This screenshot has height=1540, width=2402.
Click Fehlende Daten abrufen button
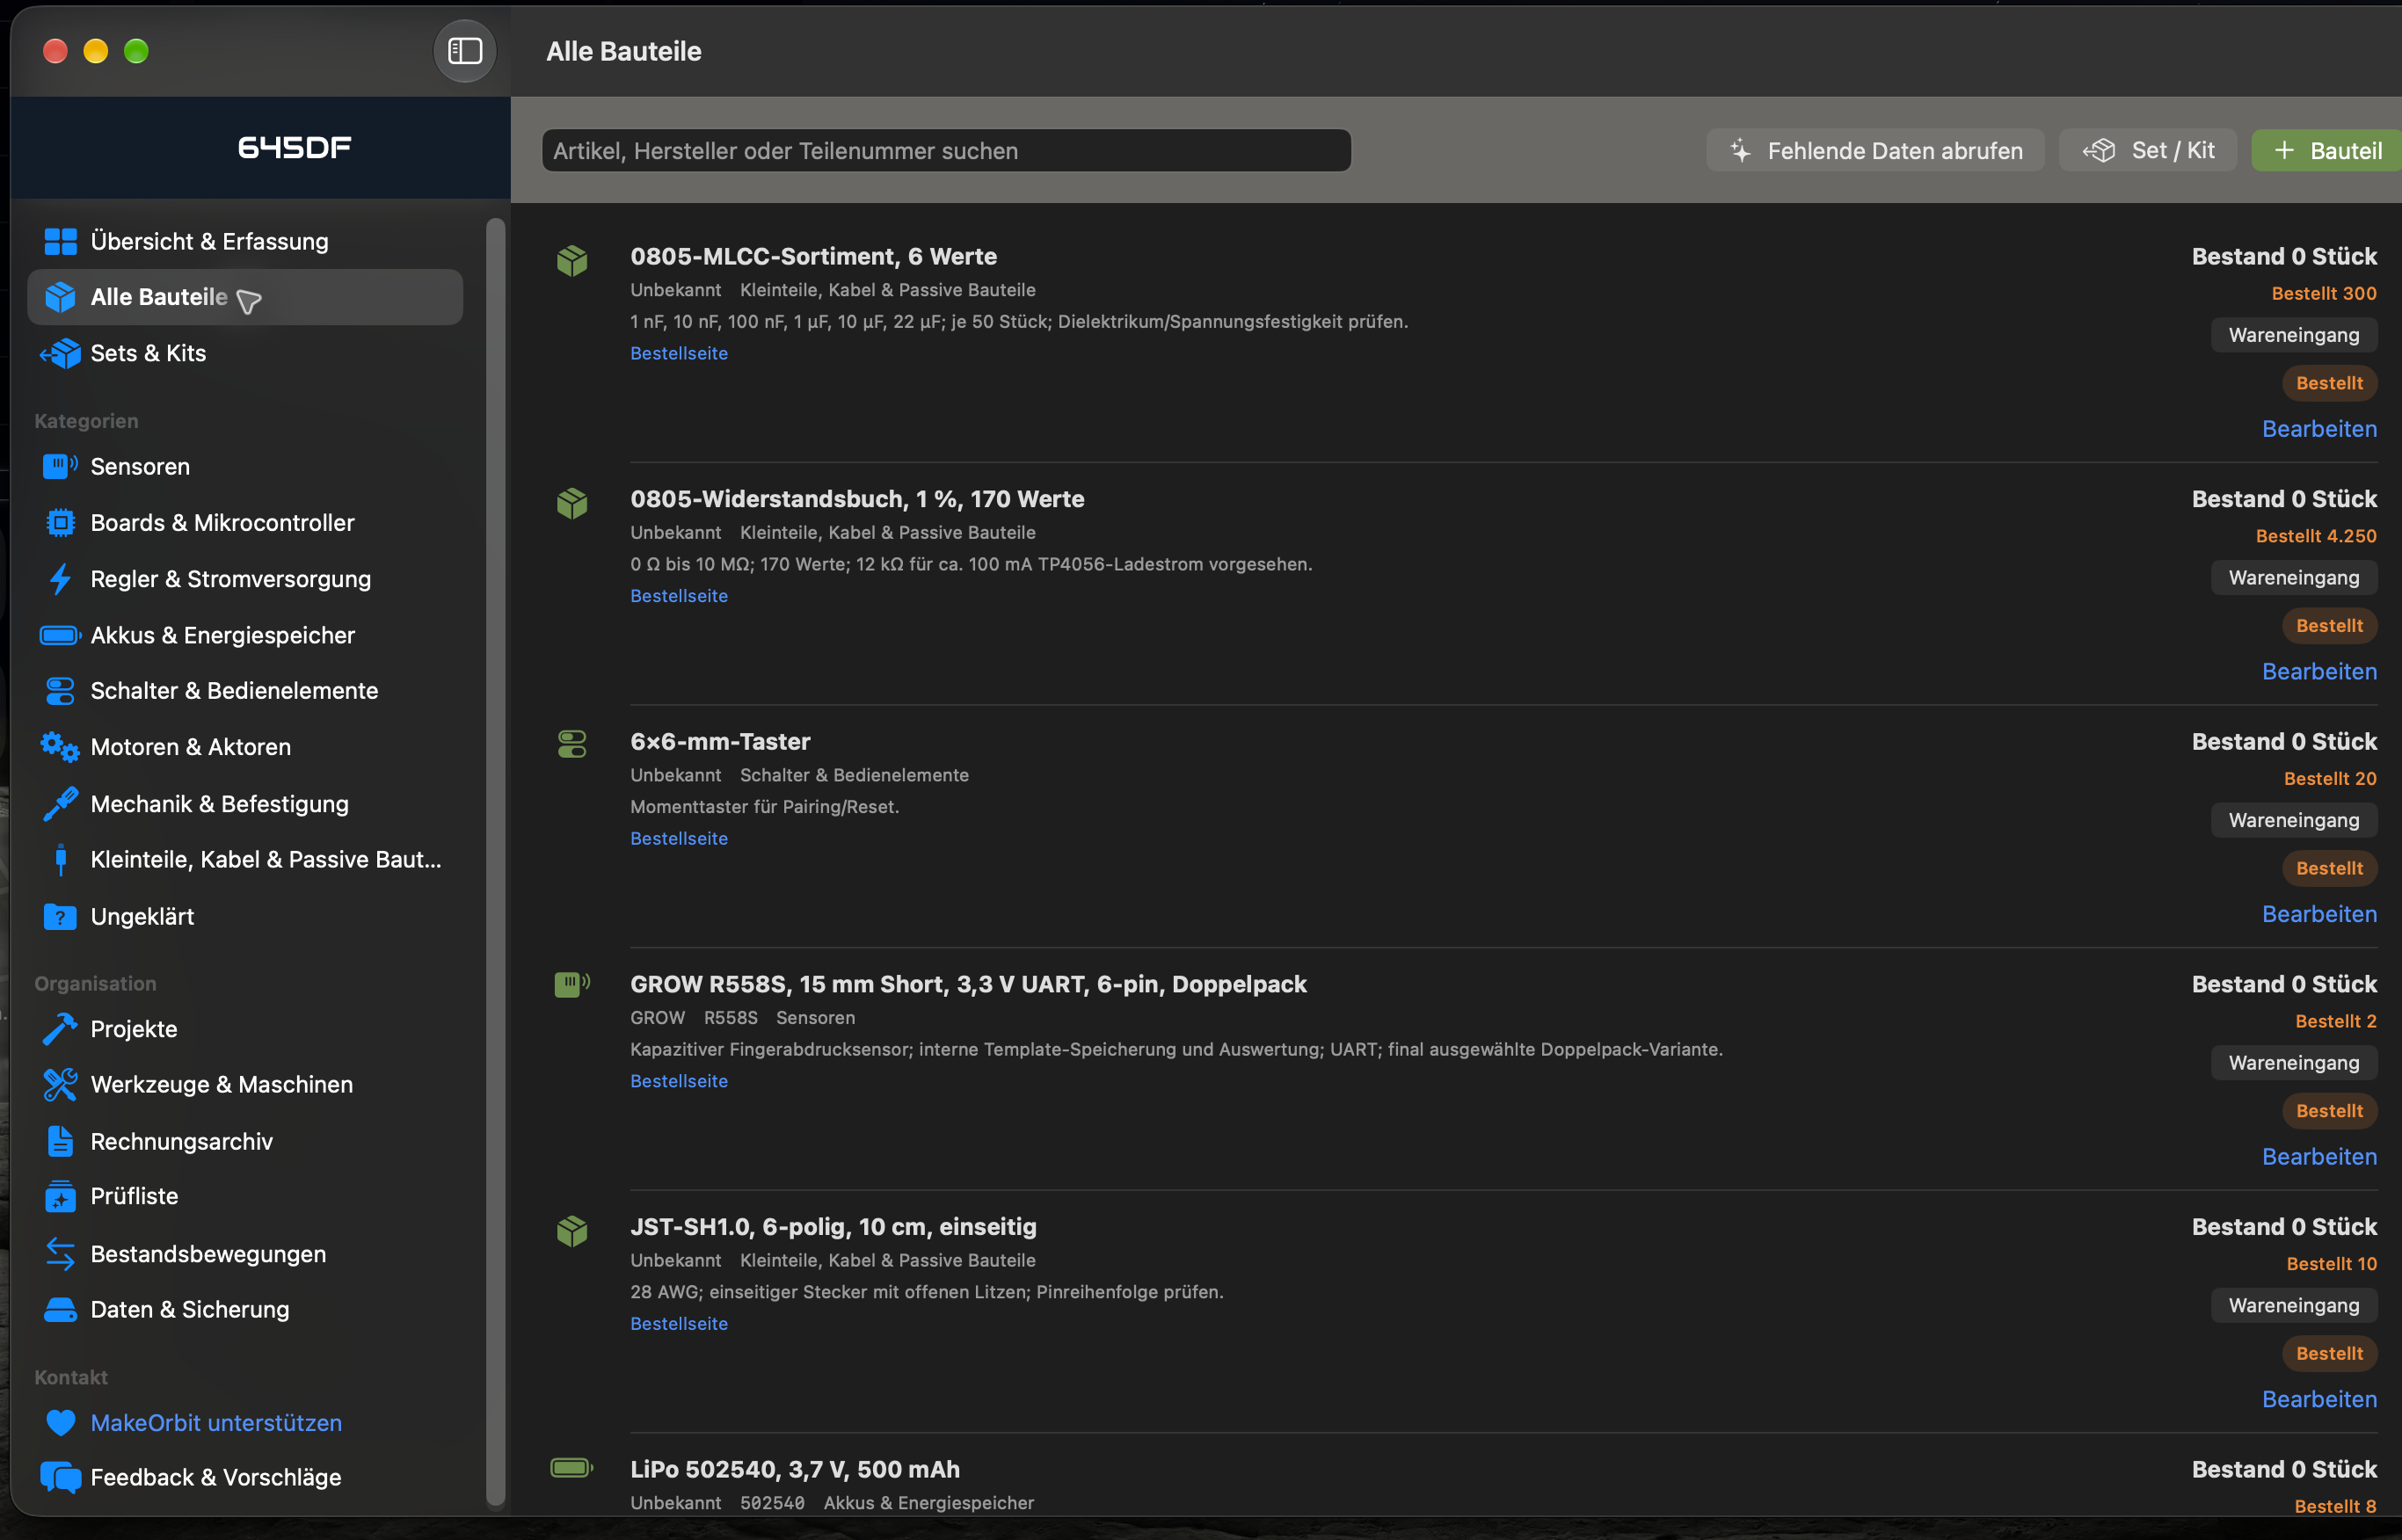point(1875,150)
